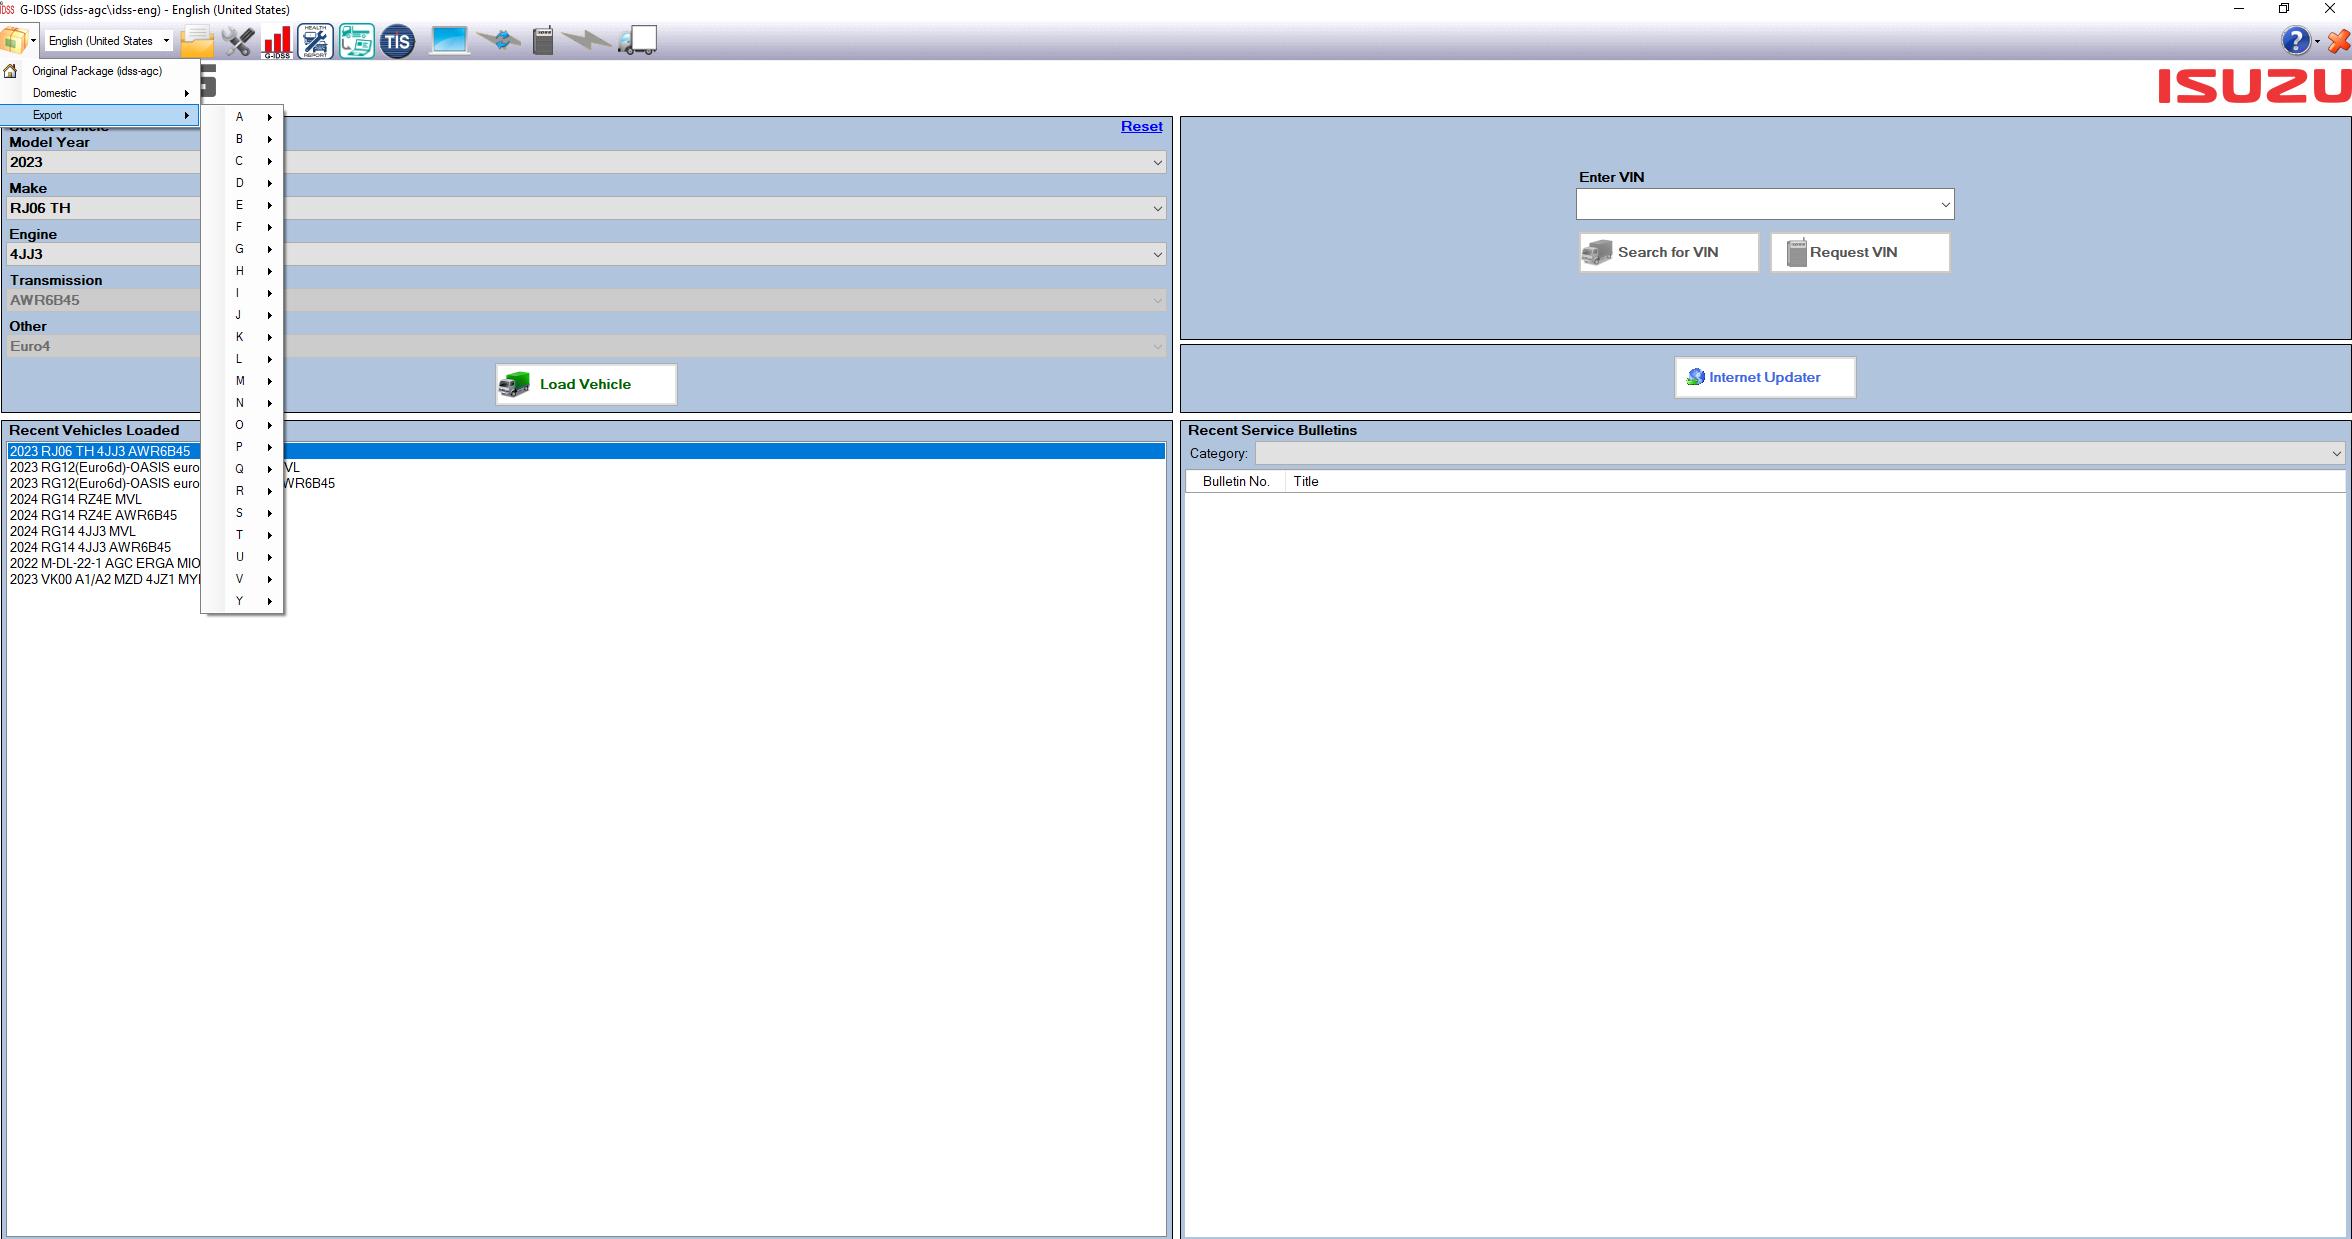The image size is (2352, 1239).
Task: Open the Health Report icon
Action: pyautogui.click(x=315, y=41)
